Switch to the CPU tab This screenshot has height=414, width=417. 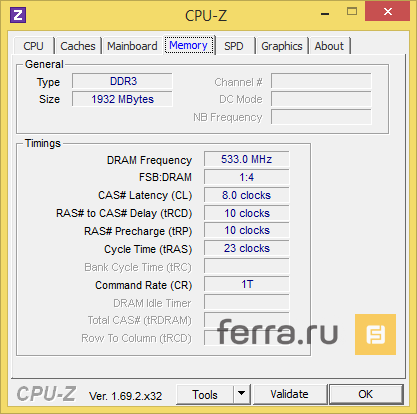point(34,46)
